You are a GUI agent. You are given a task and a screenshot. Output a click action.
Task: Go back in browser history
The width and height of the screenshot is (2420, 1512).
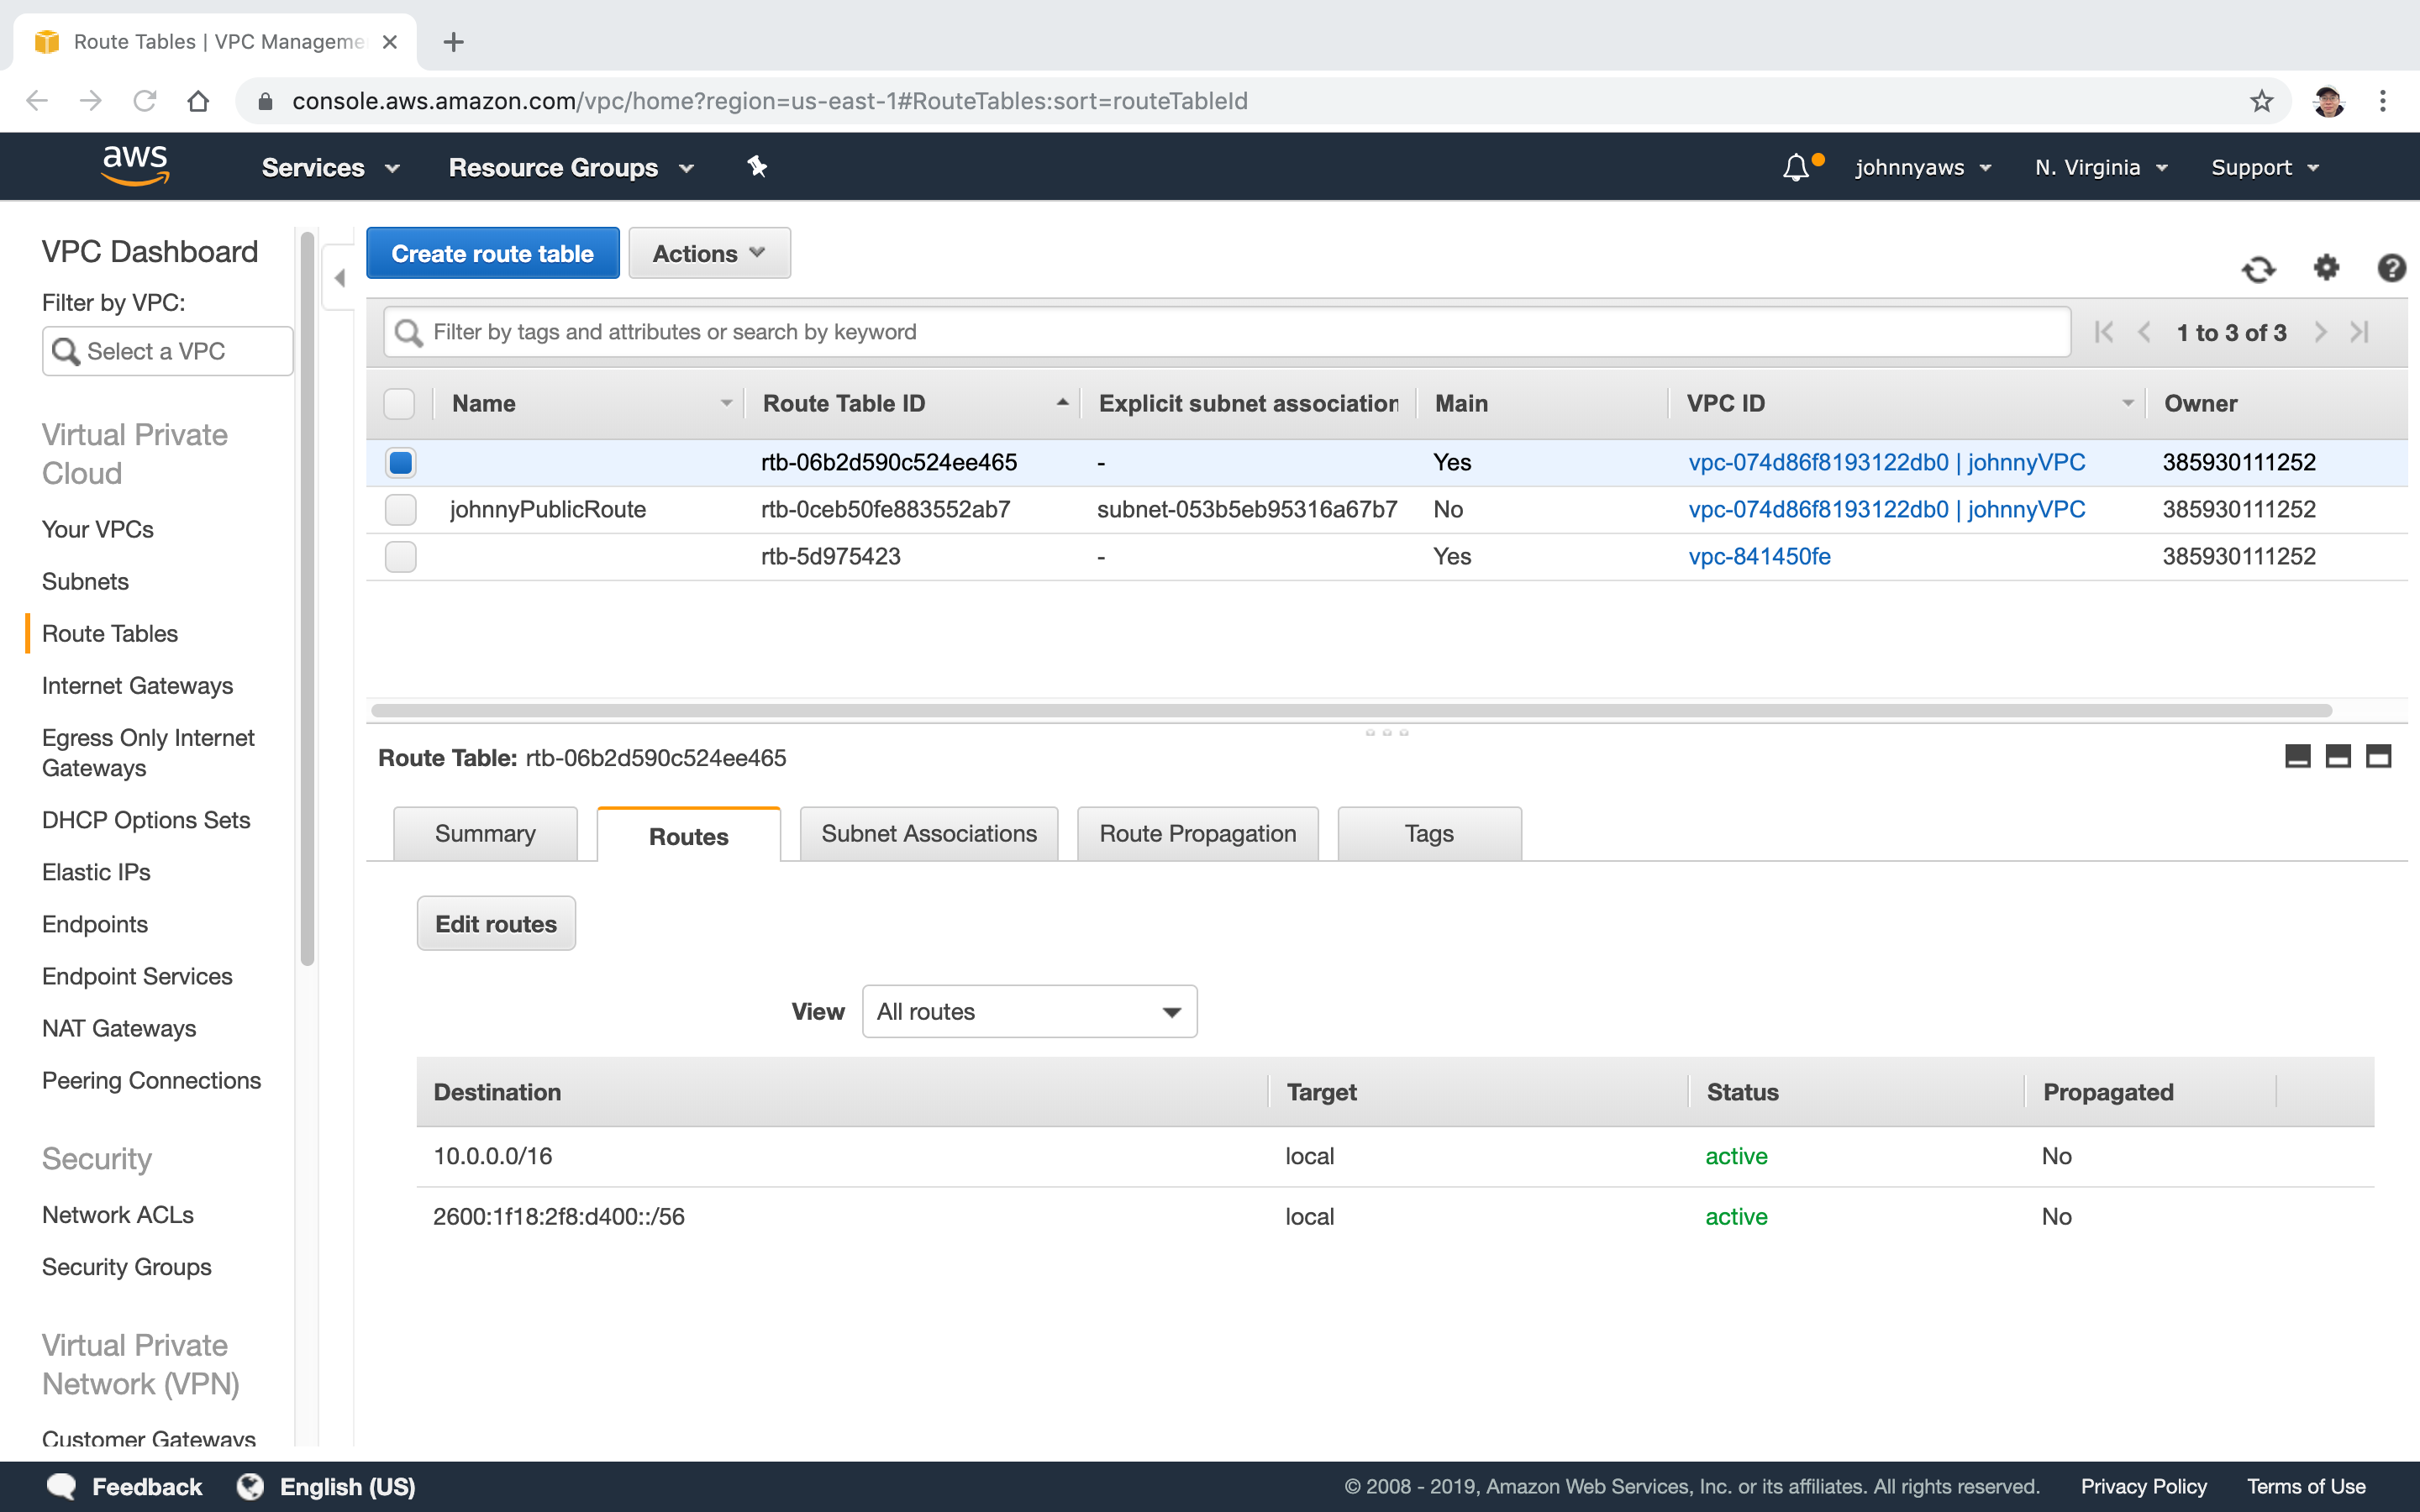pyautogui.click(x=37, y=101)
